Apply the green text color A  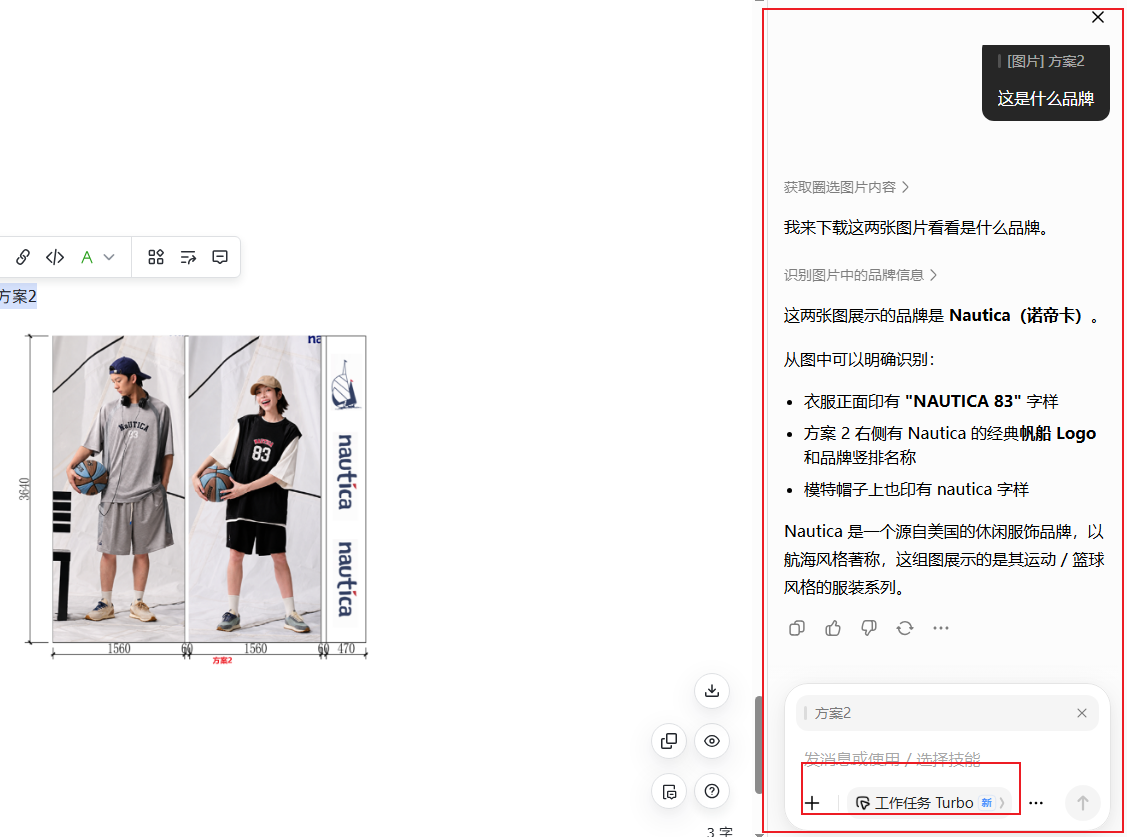(87, 256)
